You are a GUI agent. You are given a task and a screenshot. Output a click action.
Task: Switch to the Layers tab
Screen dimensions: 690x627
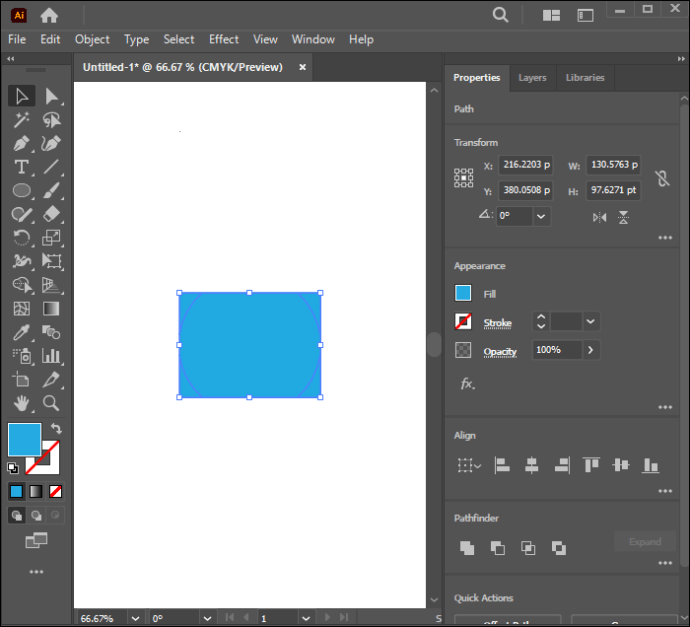(x=532, y=78)
